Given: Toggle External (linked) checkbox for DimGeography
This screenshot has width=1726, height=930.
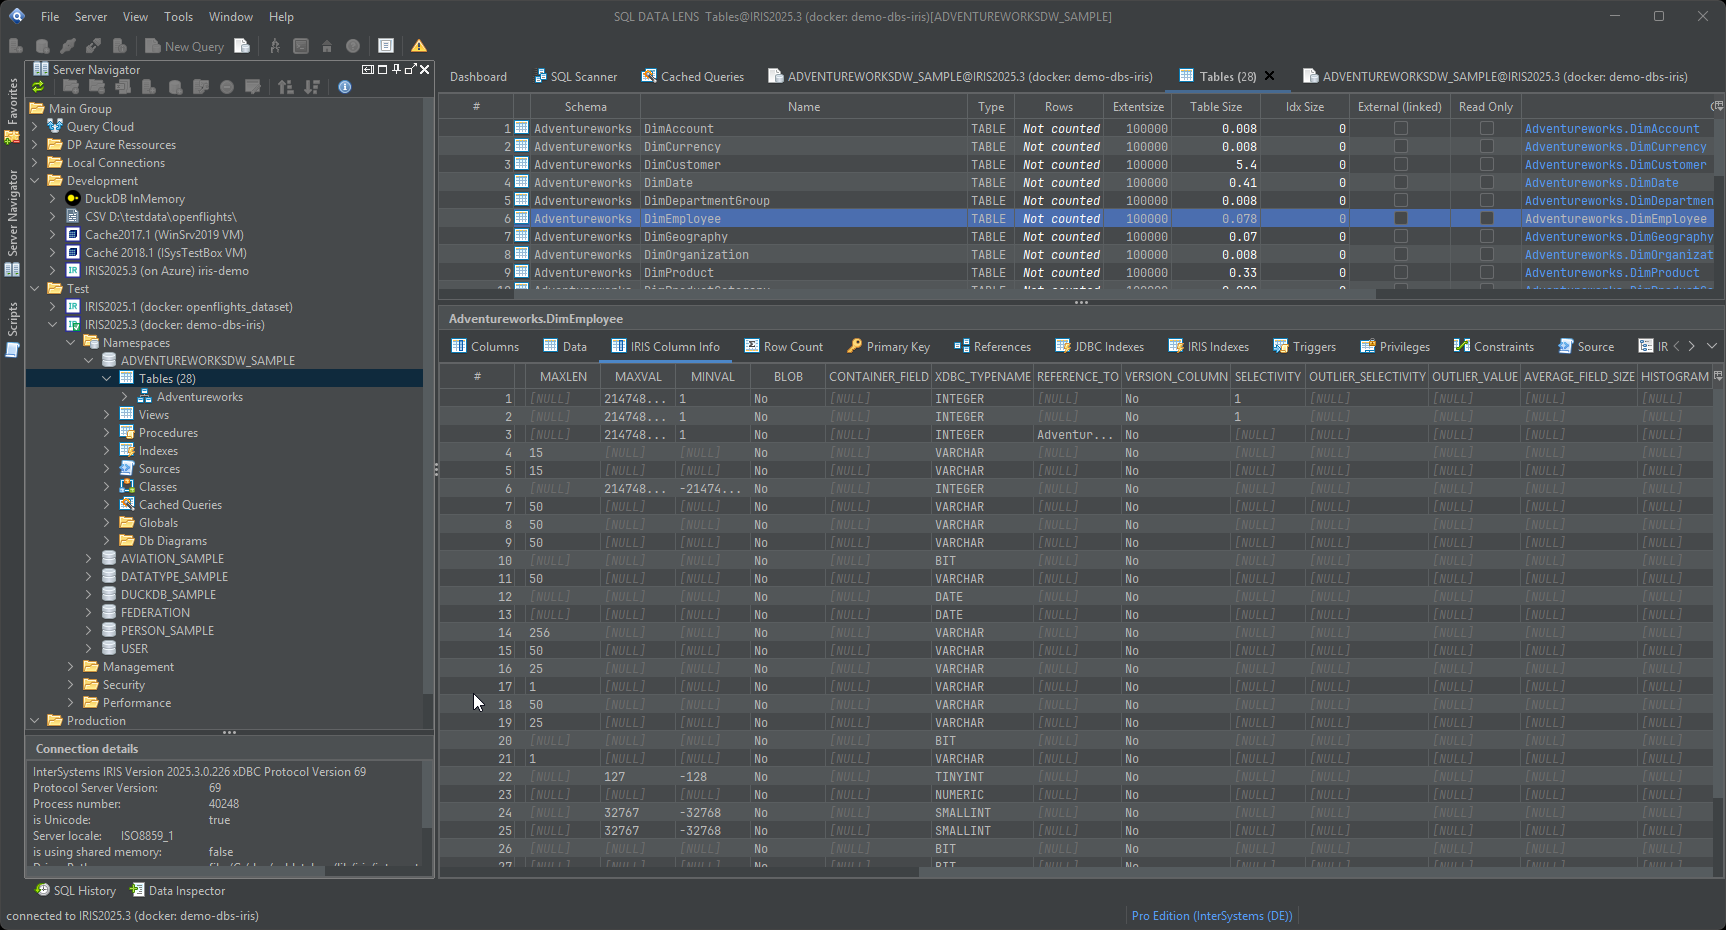Looking at the screenshot, I should click(x=1401, y=236).
